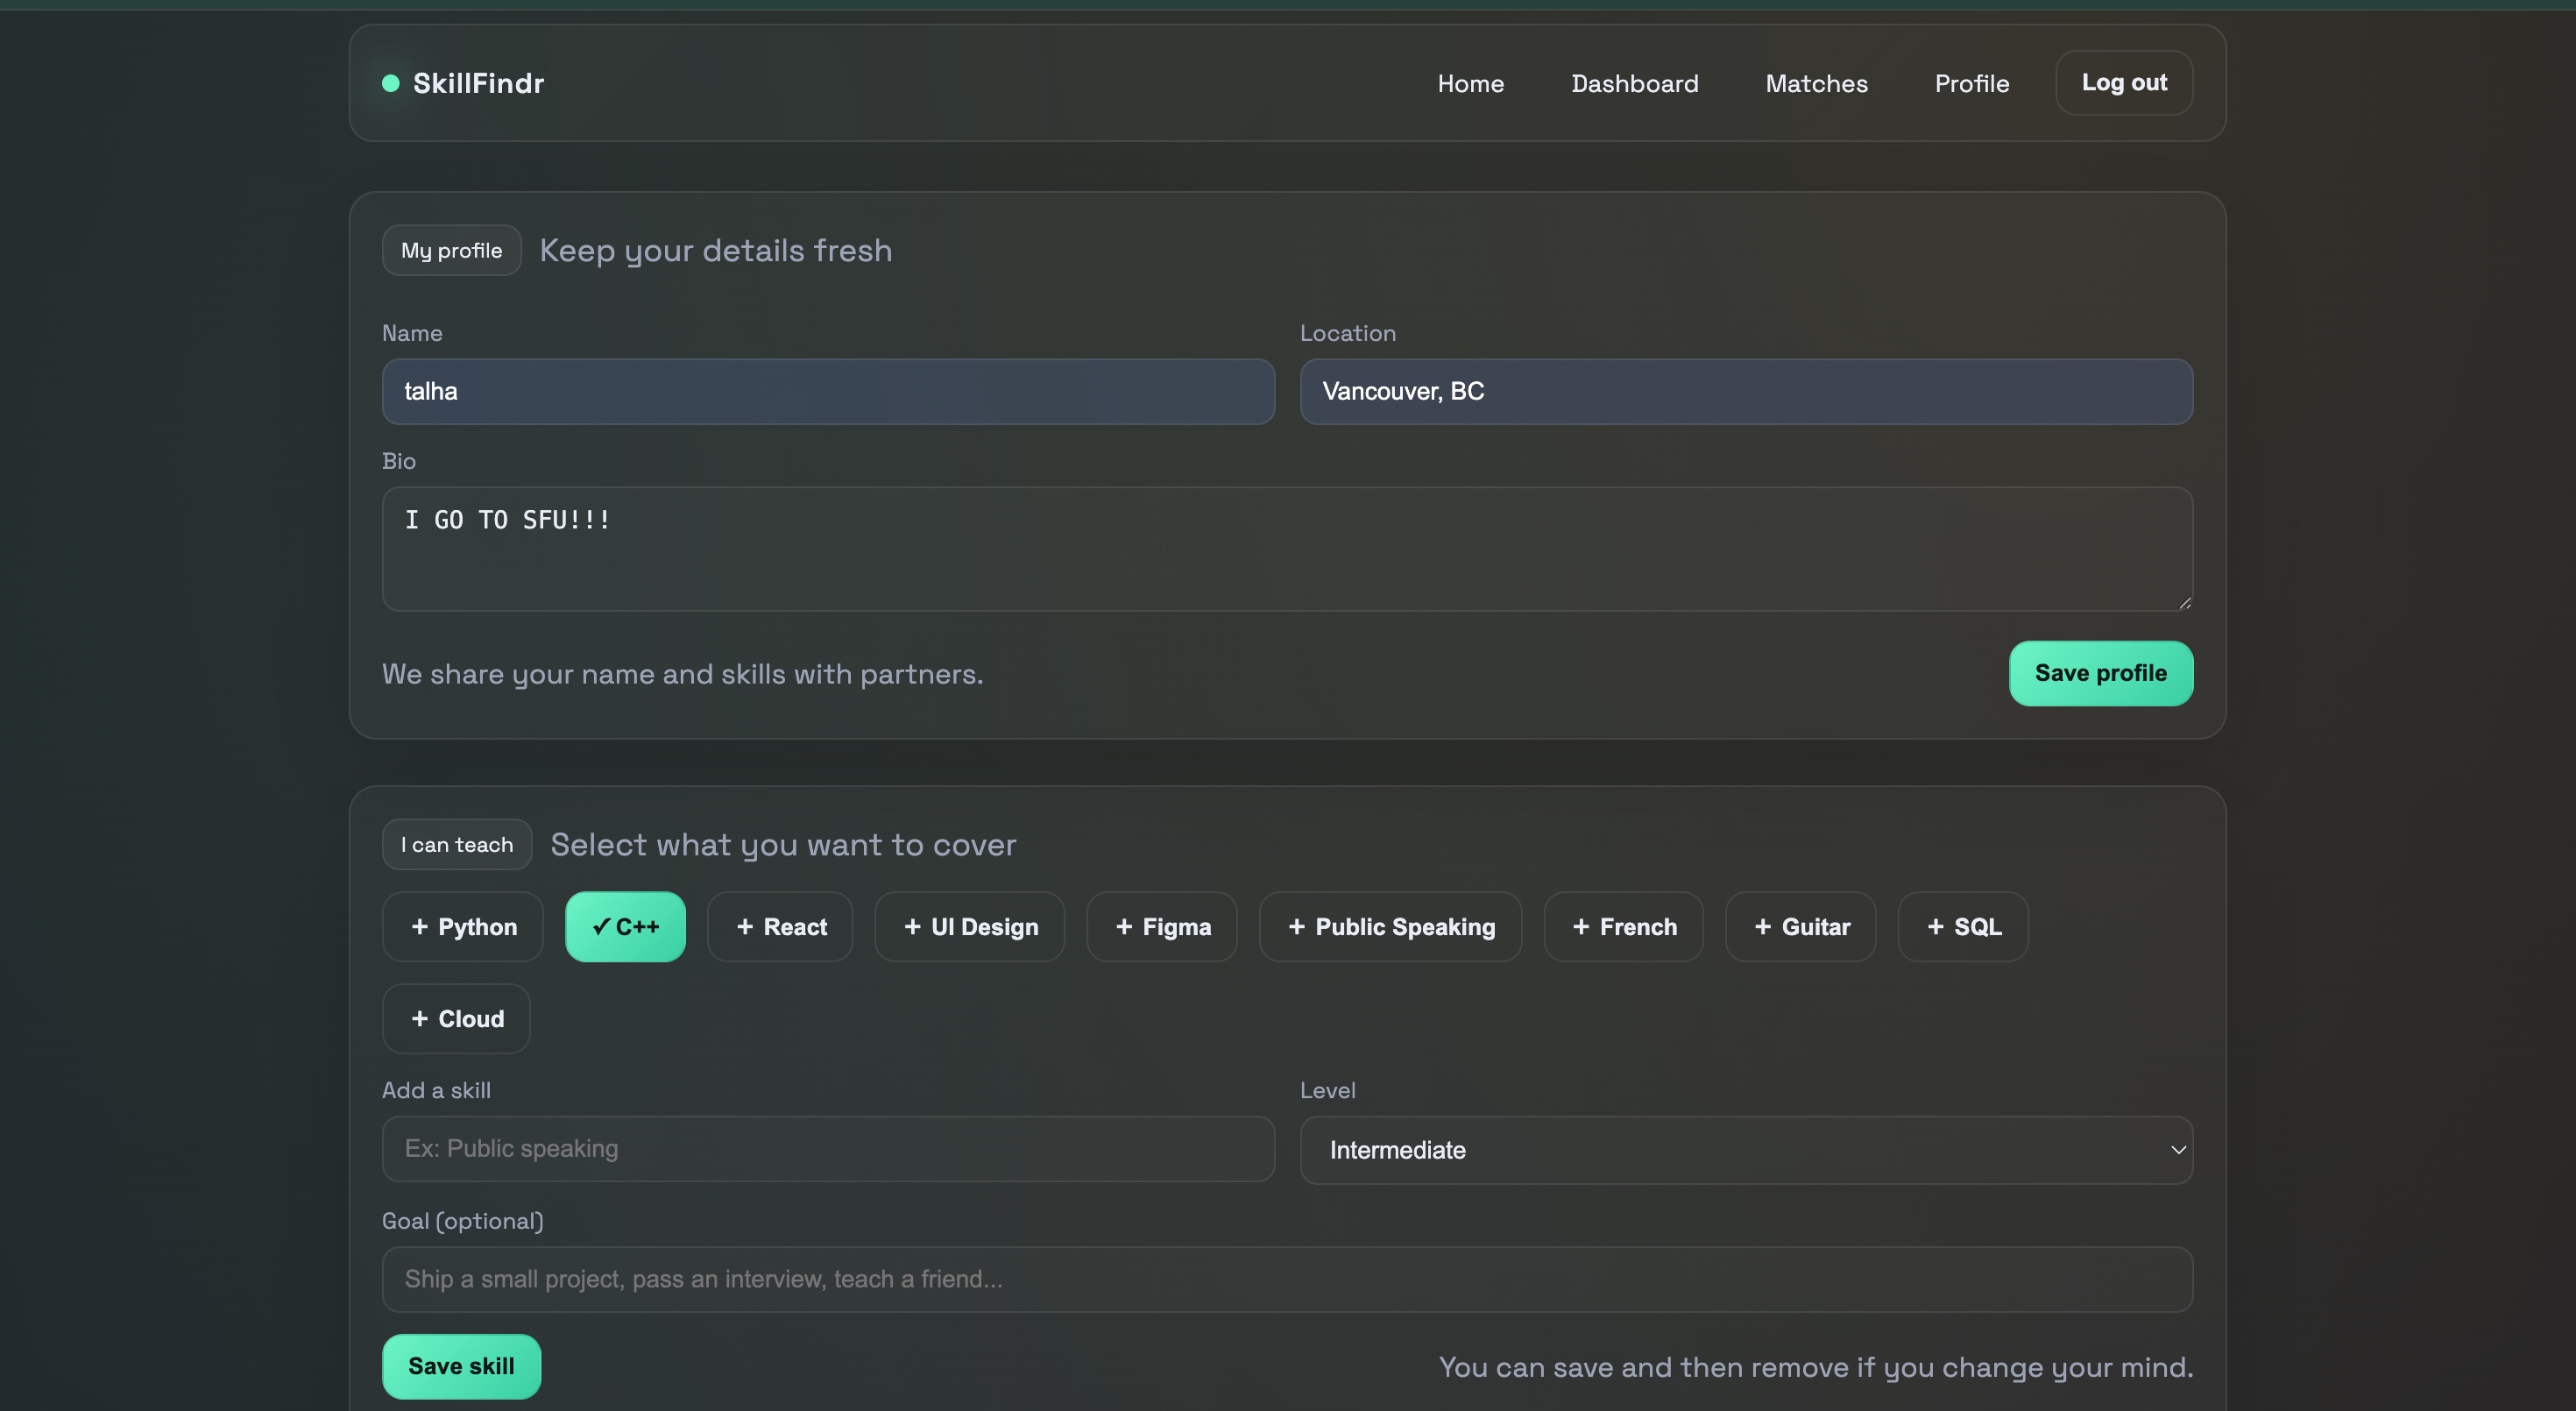Deselect the selected C++ skill chip
The width and height of the screenshot is (2576, 1411).
point(625,927)
